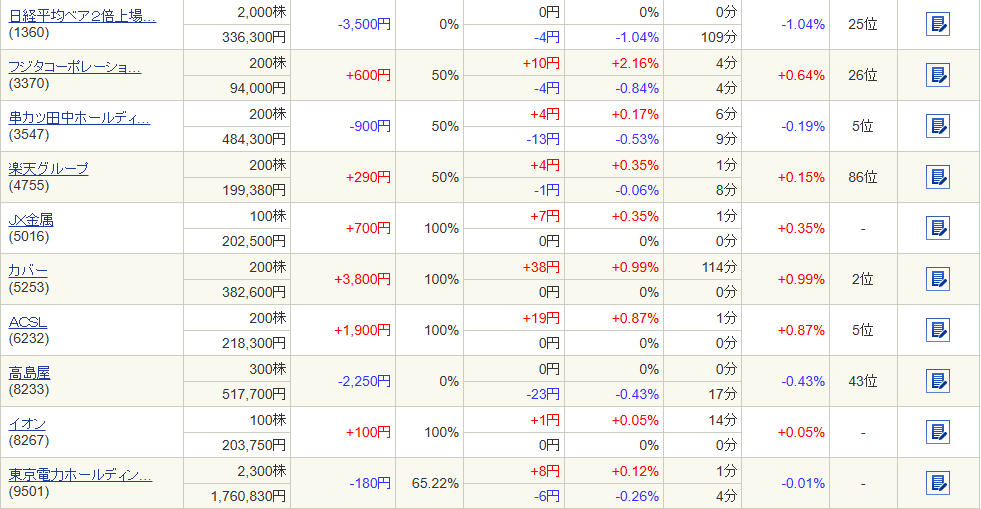Open the memo icon for 東京電力ホールディングス row
Screen dimensions: 981x509
[x=937, y=483]
